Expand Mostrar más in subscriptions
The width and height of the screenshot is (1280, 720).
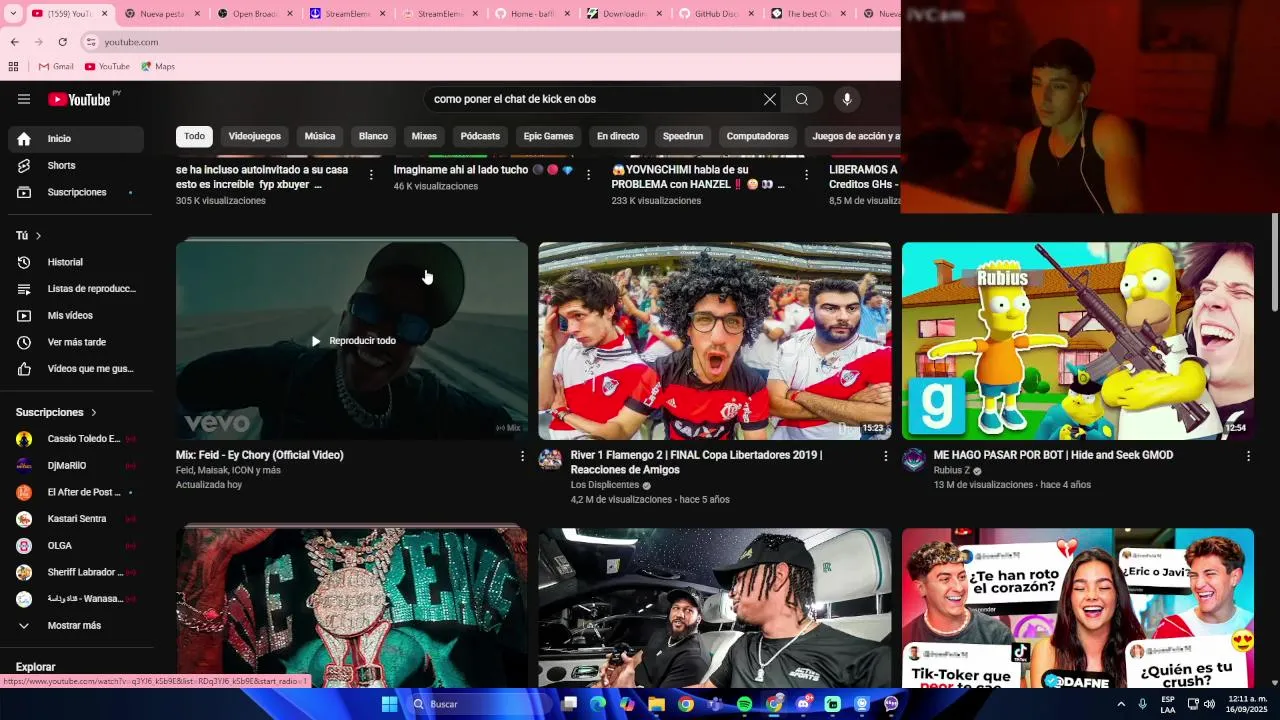[76, 626]
